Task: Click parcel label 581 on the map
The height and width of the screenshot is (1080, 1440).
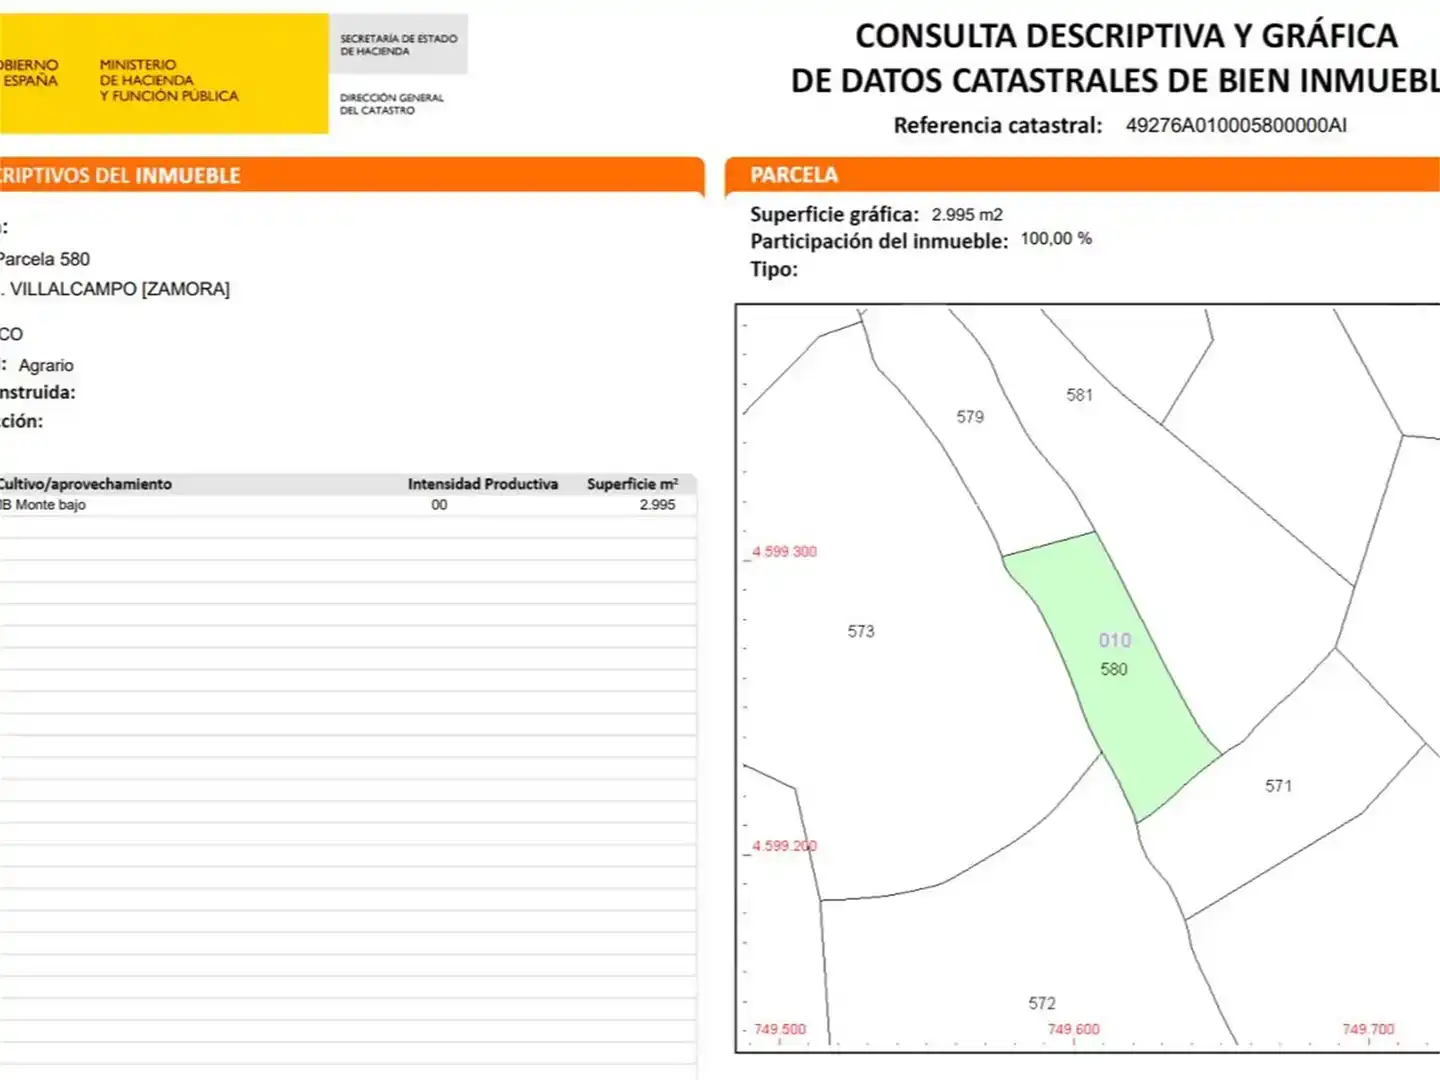Action: point(1080,395)
